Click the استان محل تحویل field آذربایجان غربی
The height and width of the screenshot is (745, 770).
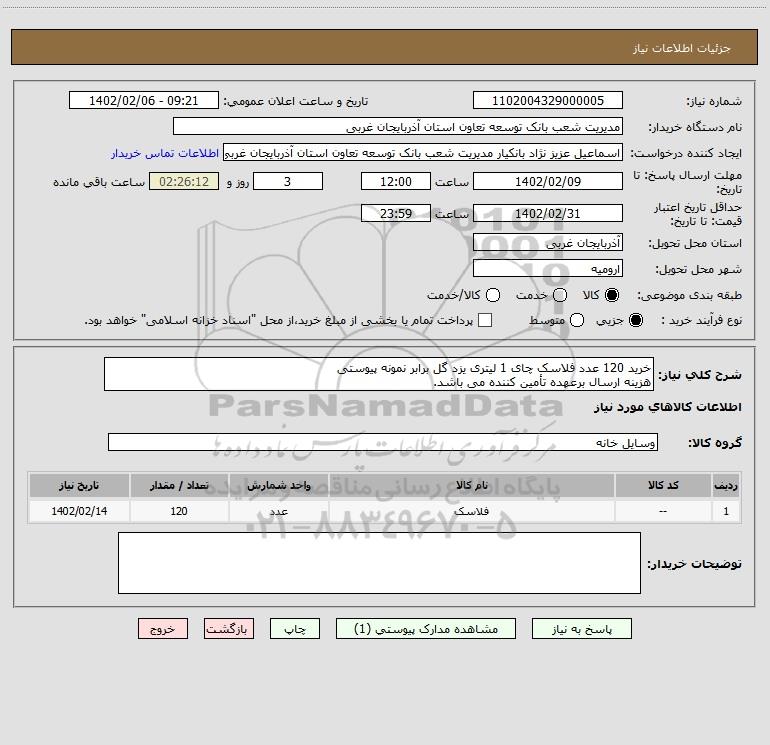click(548, 242)
